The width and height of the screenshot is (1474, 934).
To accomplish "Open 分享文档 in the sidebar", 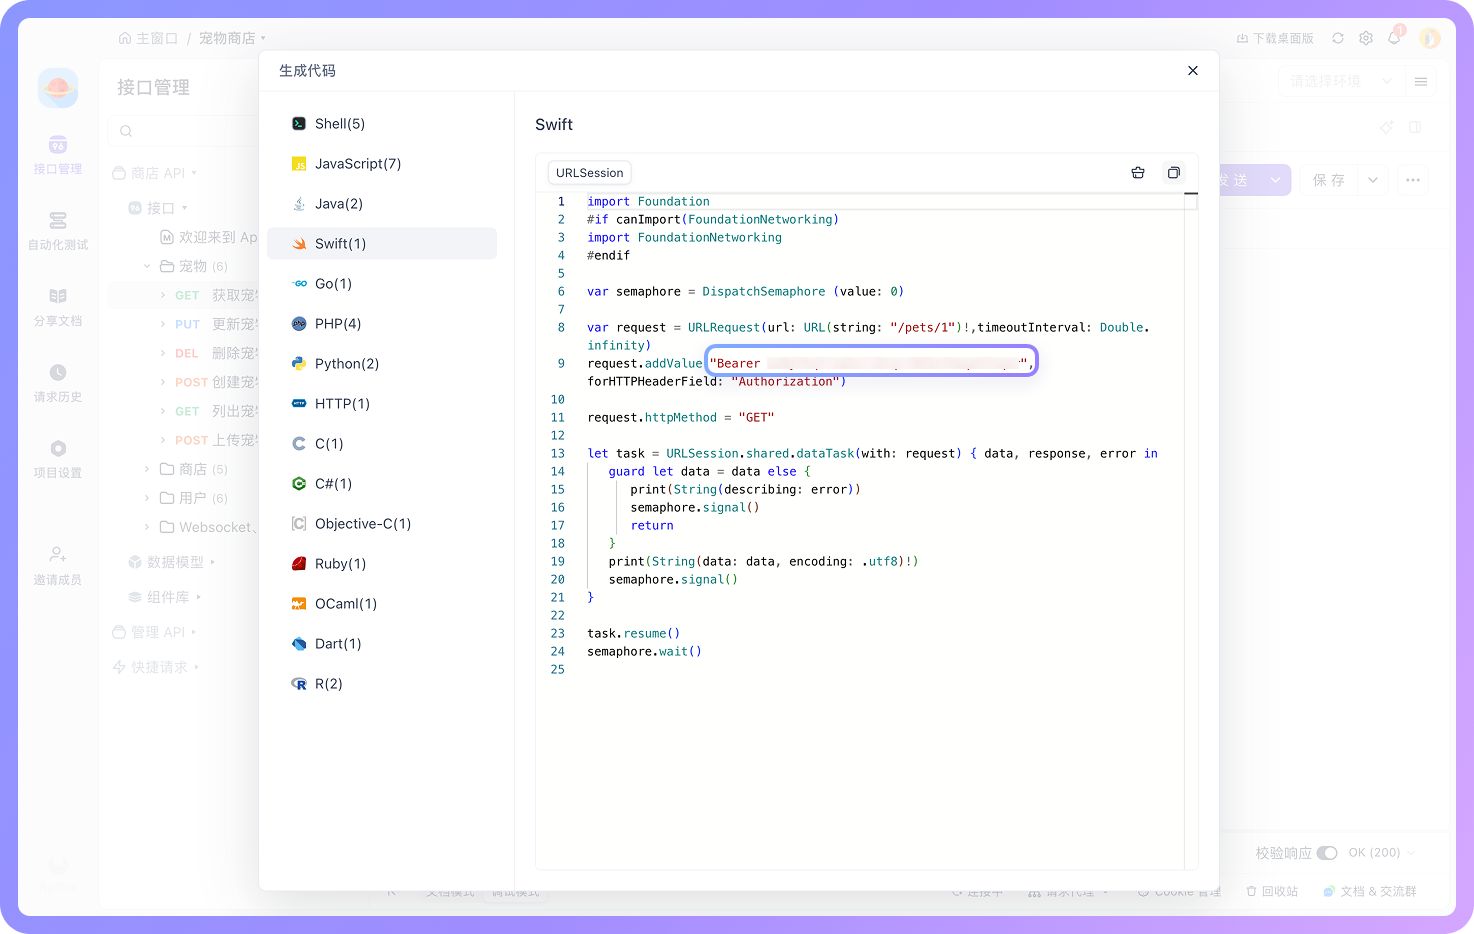I will 58,308.
